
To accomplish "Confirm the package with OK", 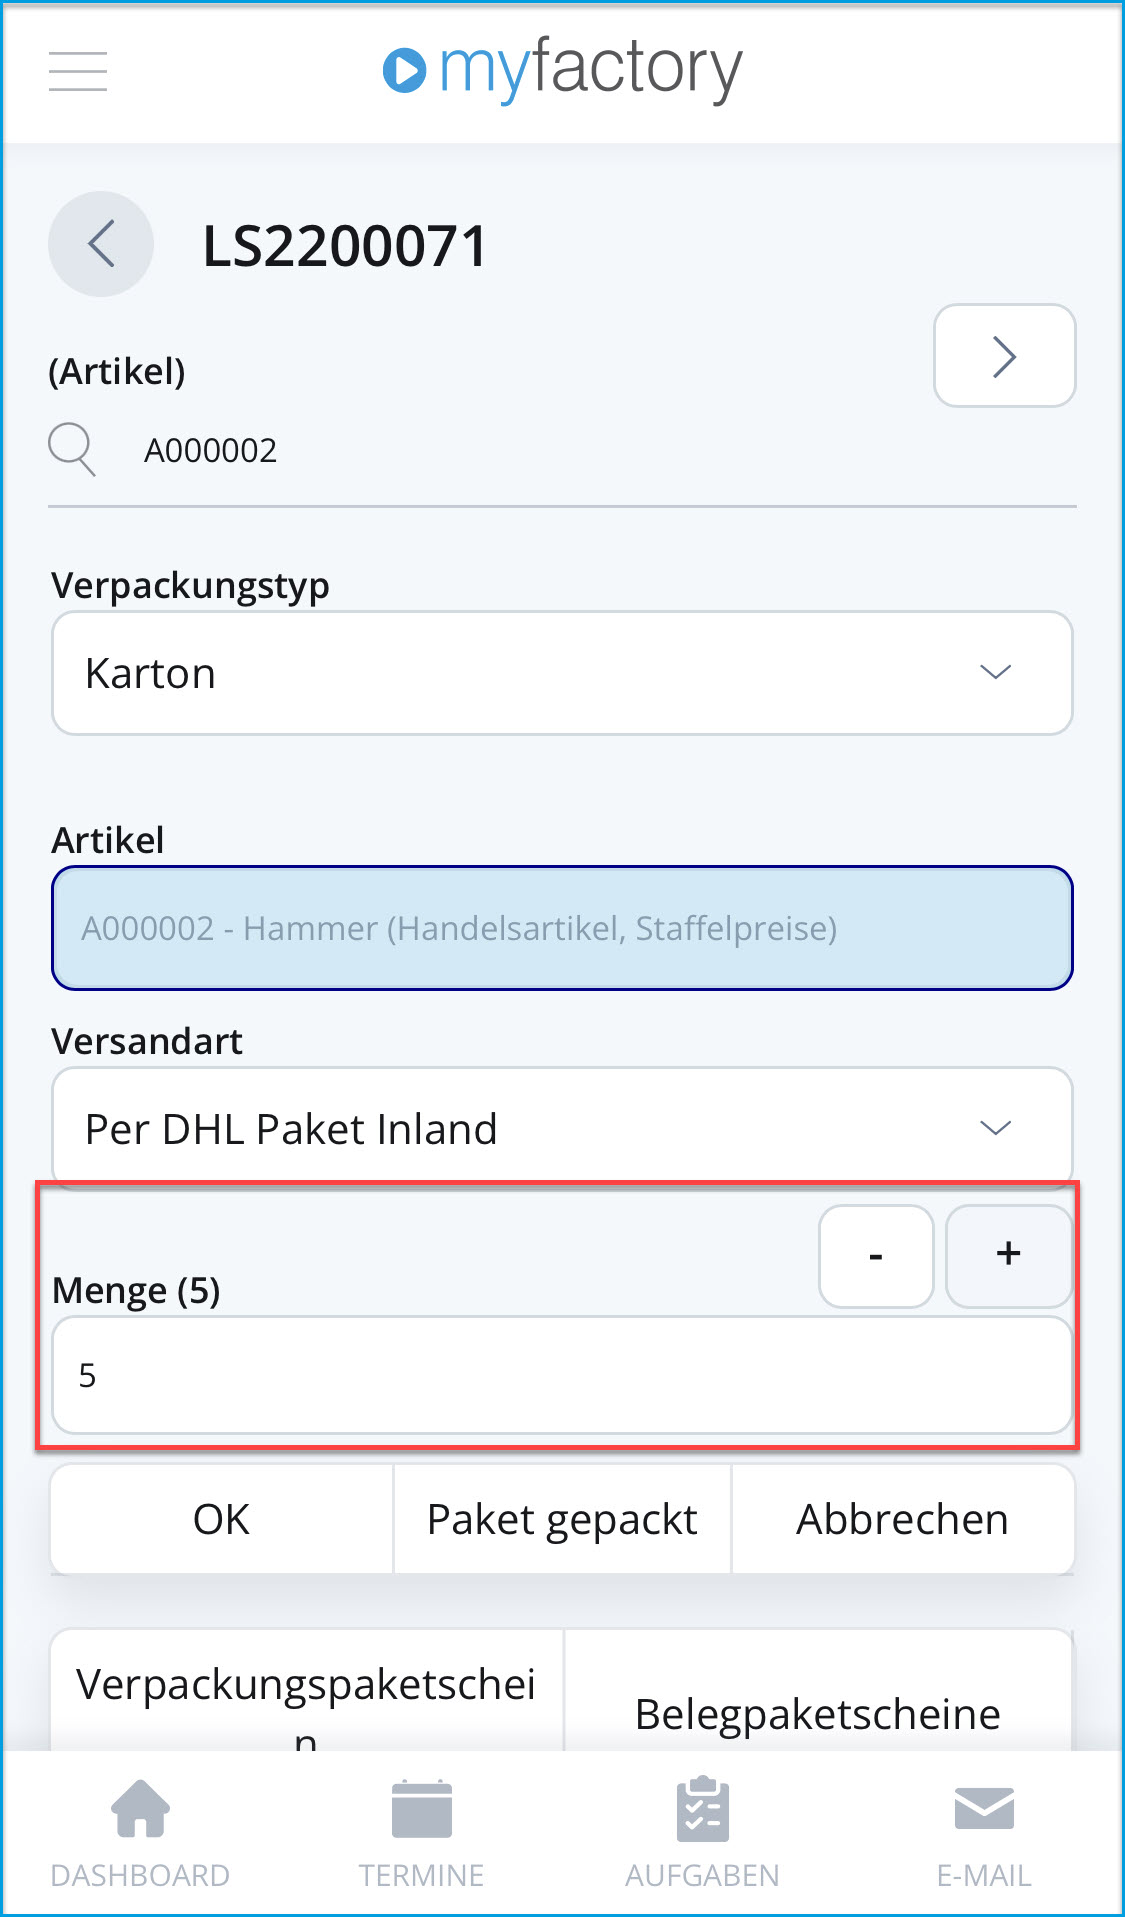I will coord(221,1518).
